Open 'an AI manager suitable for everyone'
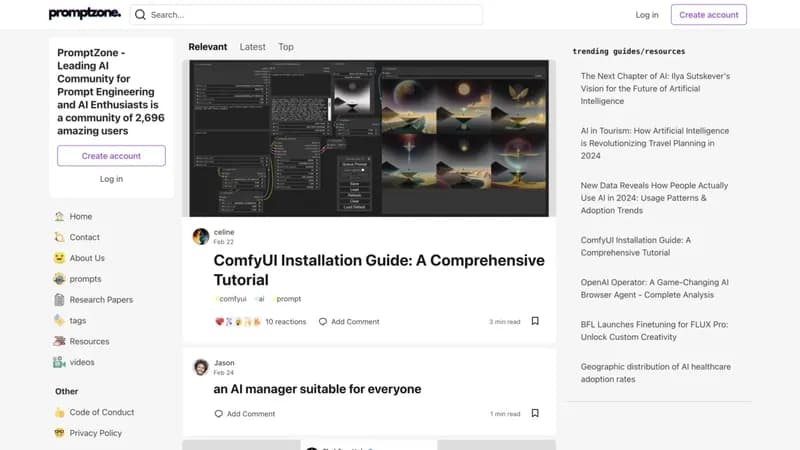 317,389
